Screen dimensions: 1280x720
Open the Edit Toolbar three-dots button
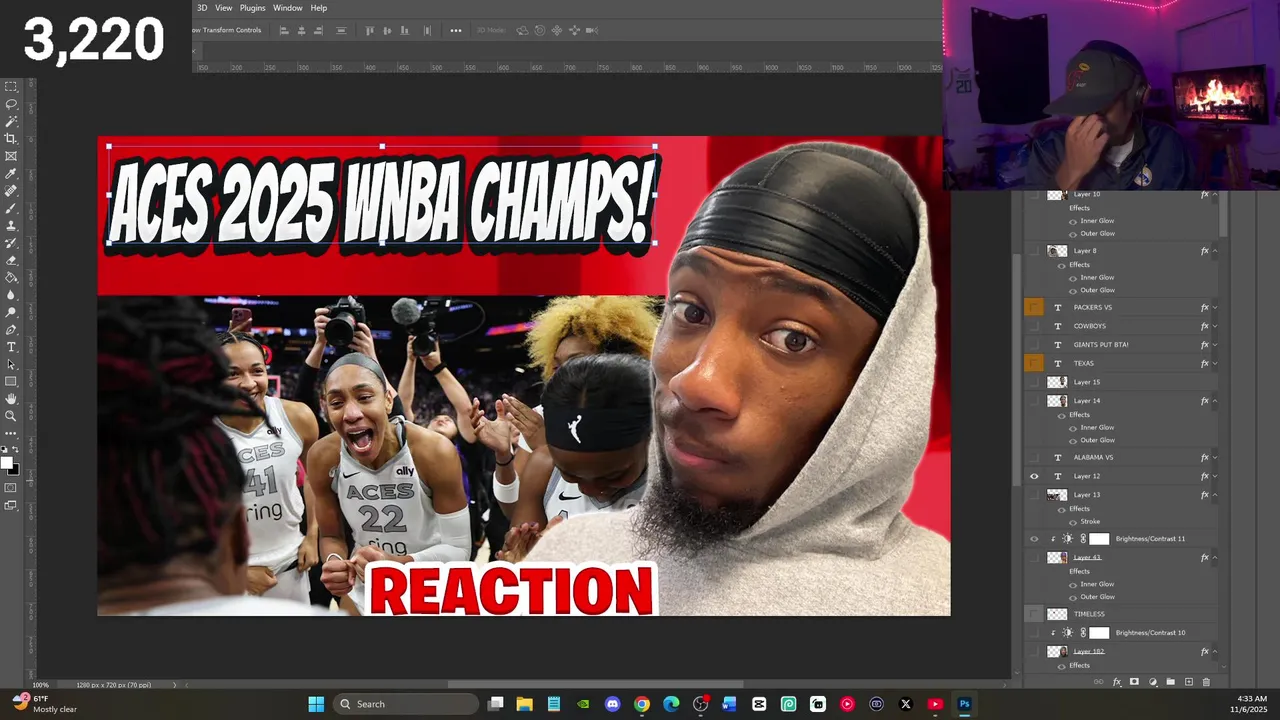(x=11, y=433)
